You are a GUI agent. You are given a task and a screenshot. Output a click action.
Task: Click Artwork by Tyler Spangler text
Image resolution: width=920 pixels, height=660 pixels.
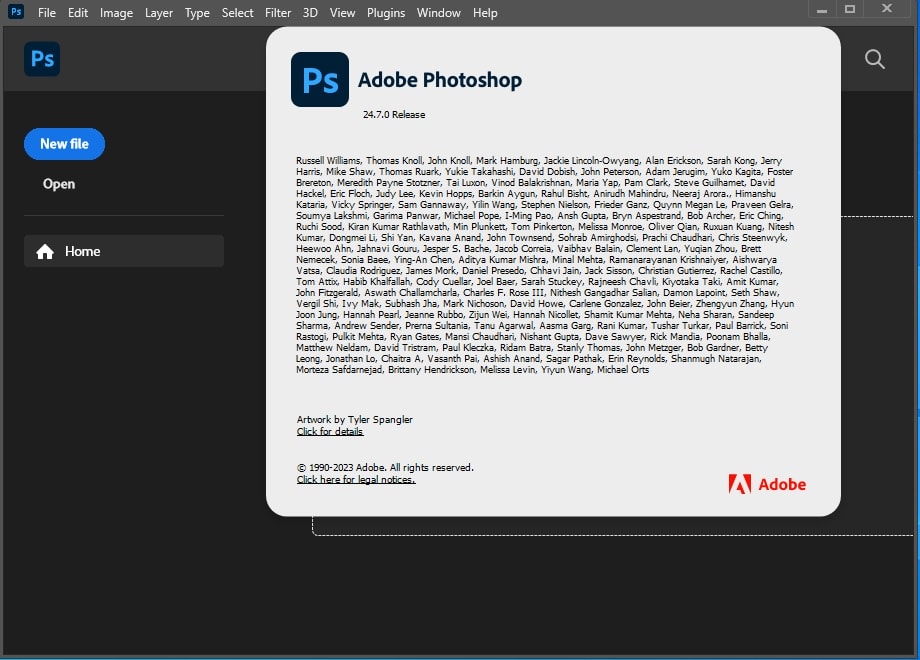[x=354, y=419]
